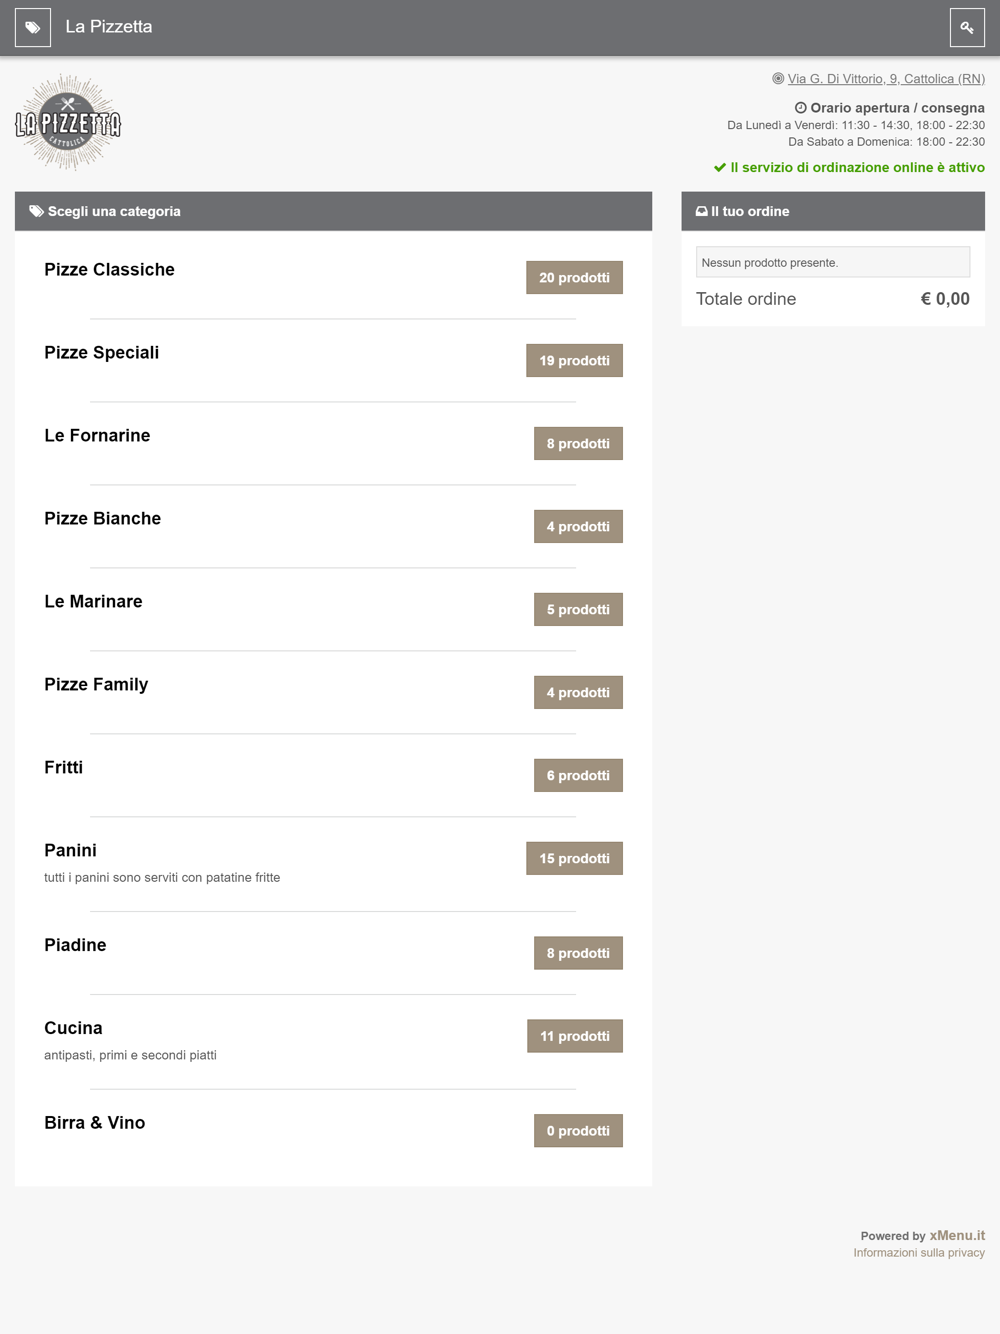Open Via G. Di Vittorio address link
This screenshot has width=1000, height=1334.
886,79
